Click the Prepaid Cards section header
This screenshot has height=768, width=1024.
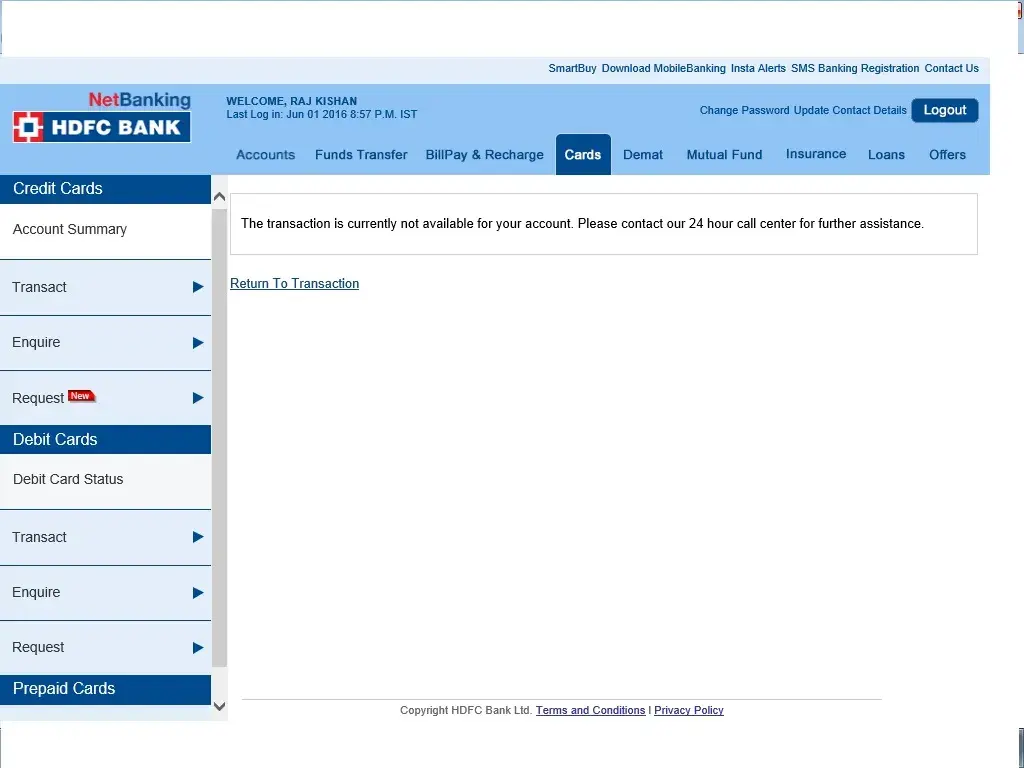[x=105, y=689]
